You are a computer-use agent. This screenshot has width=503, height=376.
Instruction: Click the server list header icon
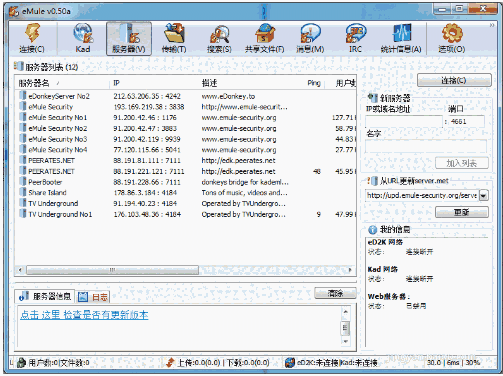coord(19,66)
